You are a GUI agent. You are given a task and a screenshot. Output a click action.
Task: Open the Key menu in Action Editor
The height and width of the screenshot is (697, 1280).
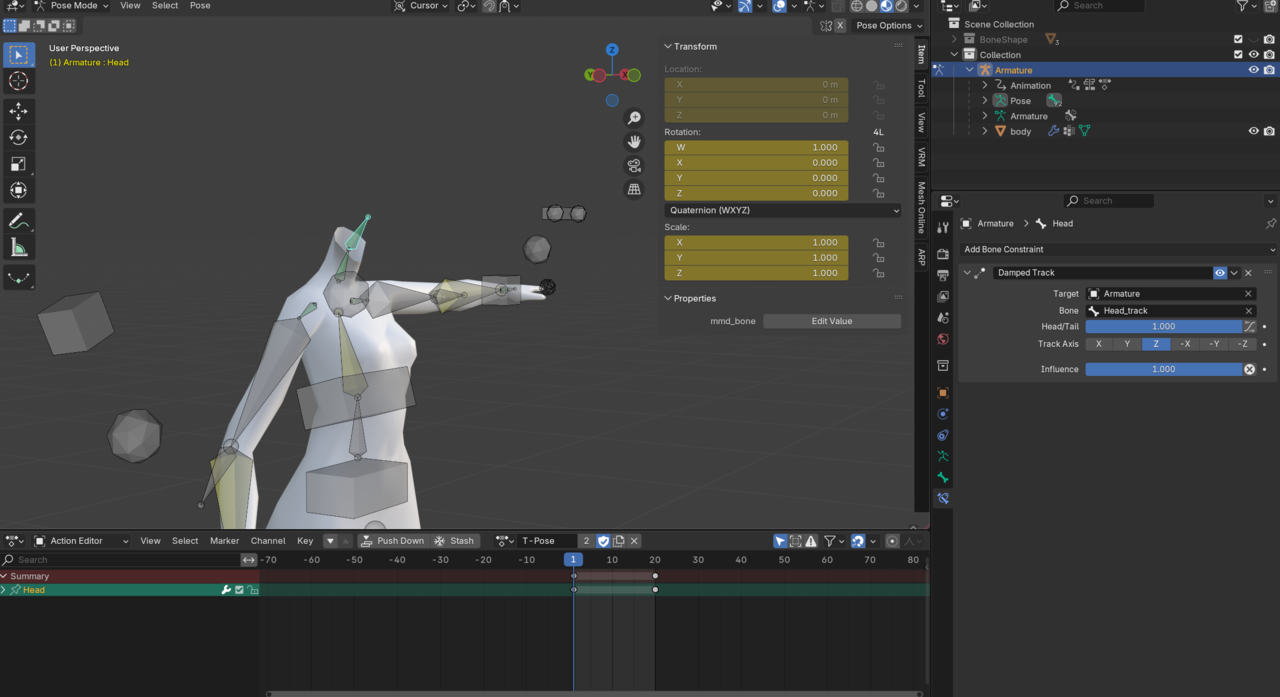(305, 541)
